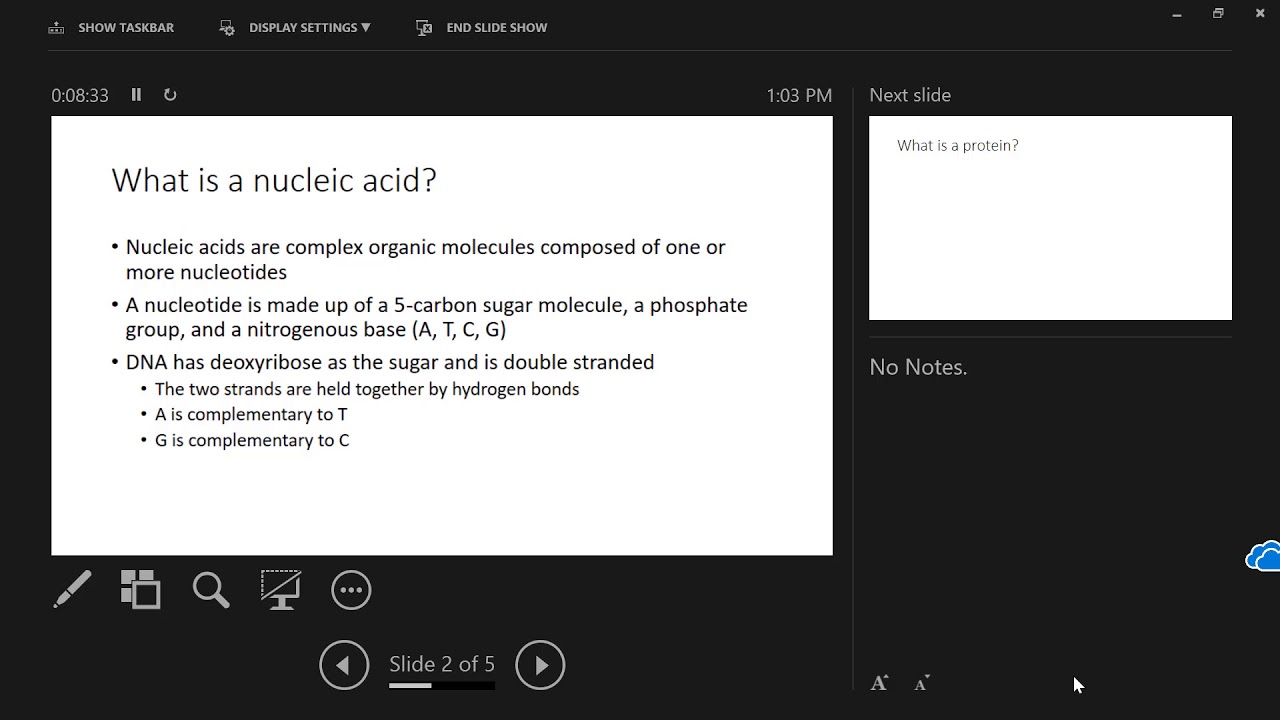Pause the presentation timer
This screenshot has width=1280, height=720.
tap(136, 95)
